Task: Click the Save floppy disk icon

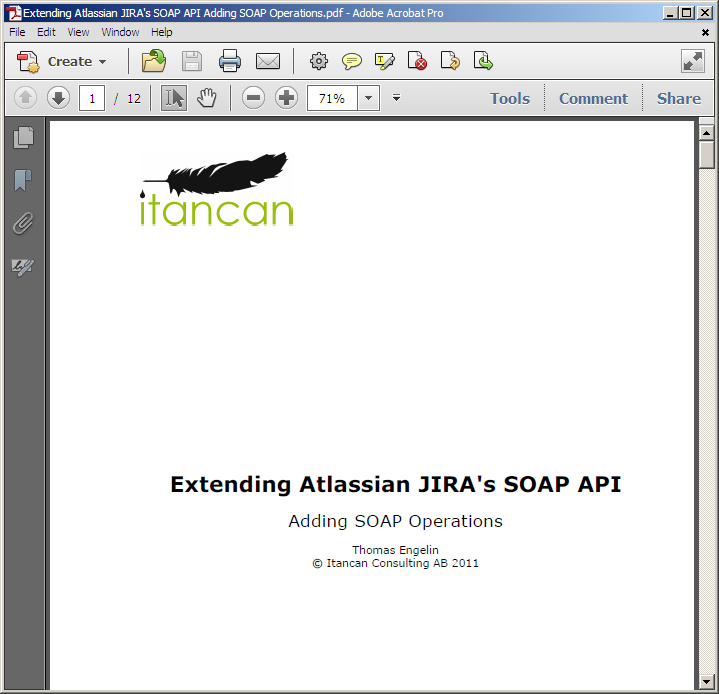Action: coord(192,61)
